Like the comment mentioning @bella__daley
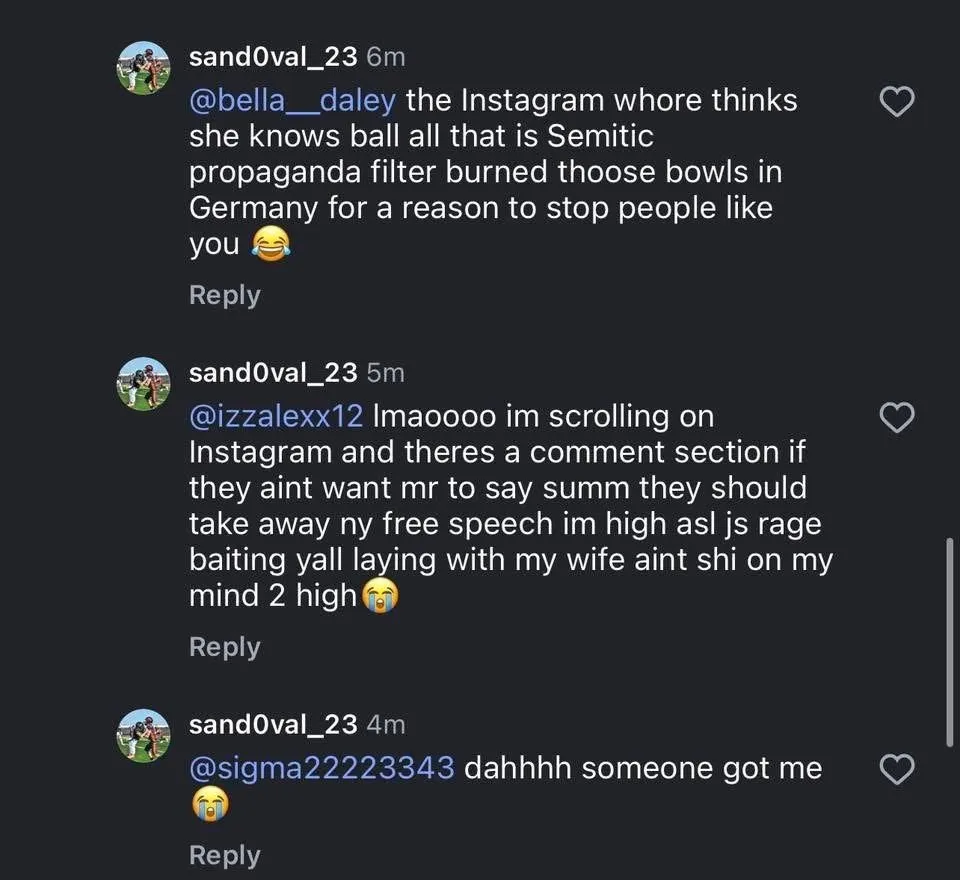This screenshot has height=880, width=960. [x=896, y=102]
